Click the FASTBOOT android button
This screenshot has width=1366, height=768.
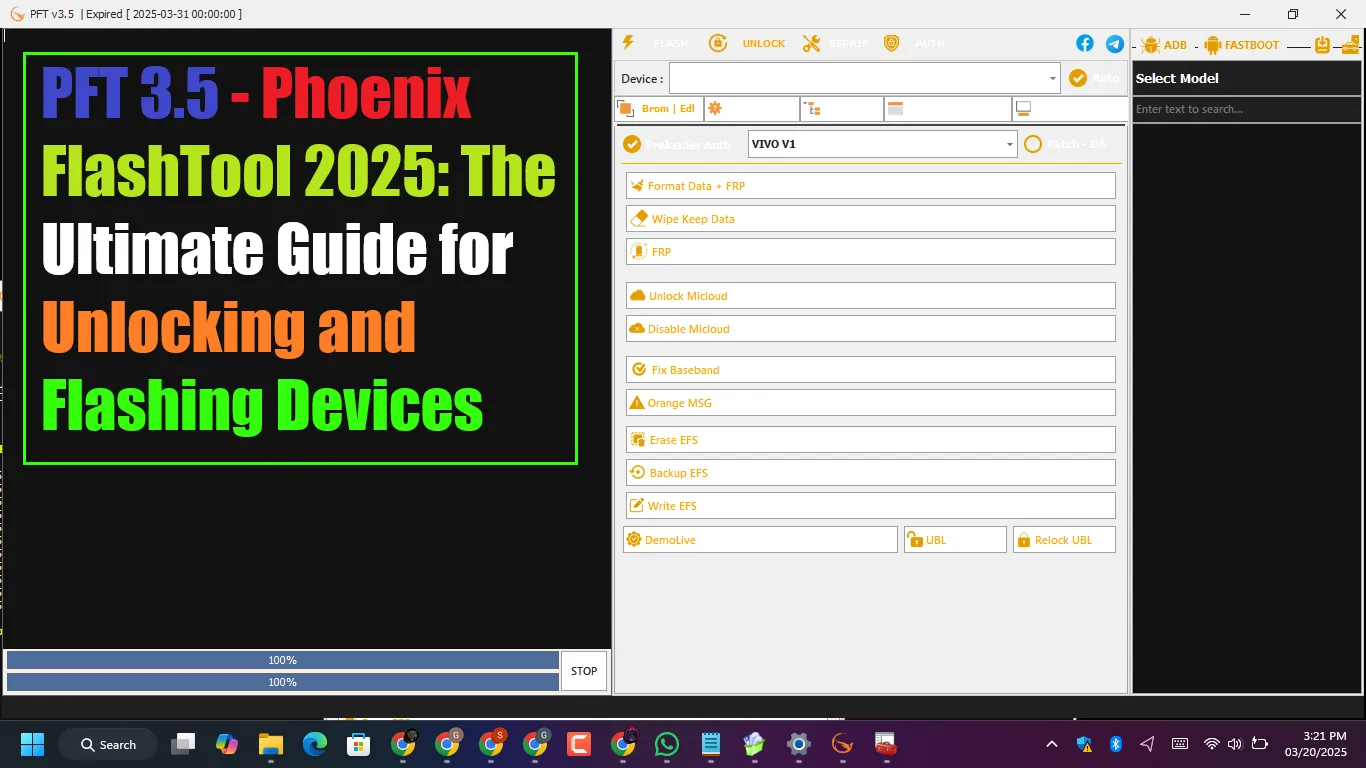coord(1242,45)
